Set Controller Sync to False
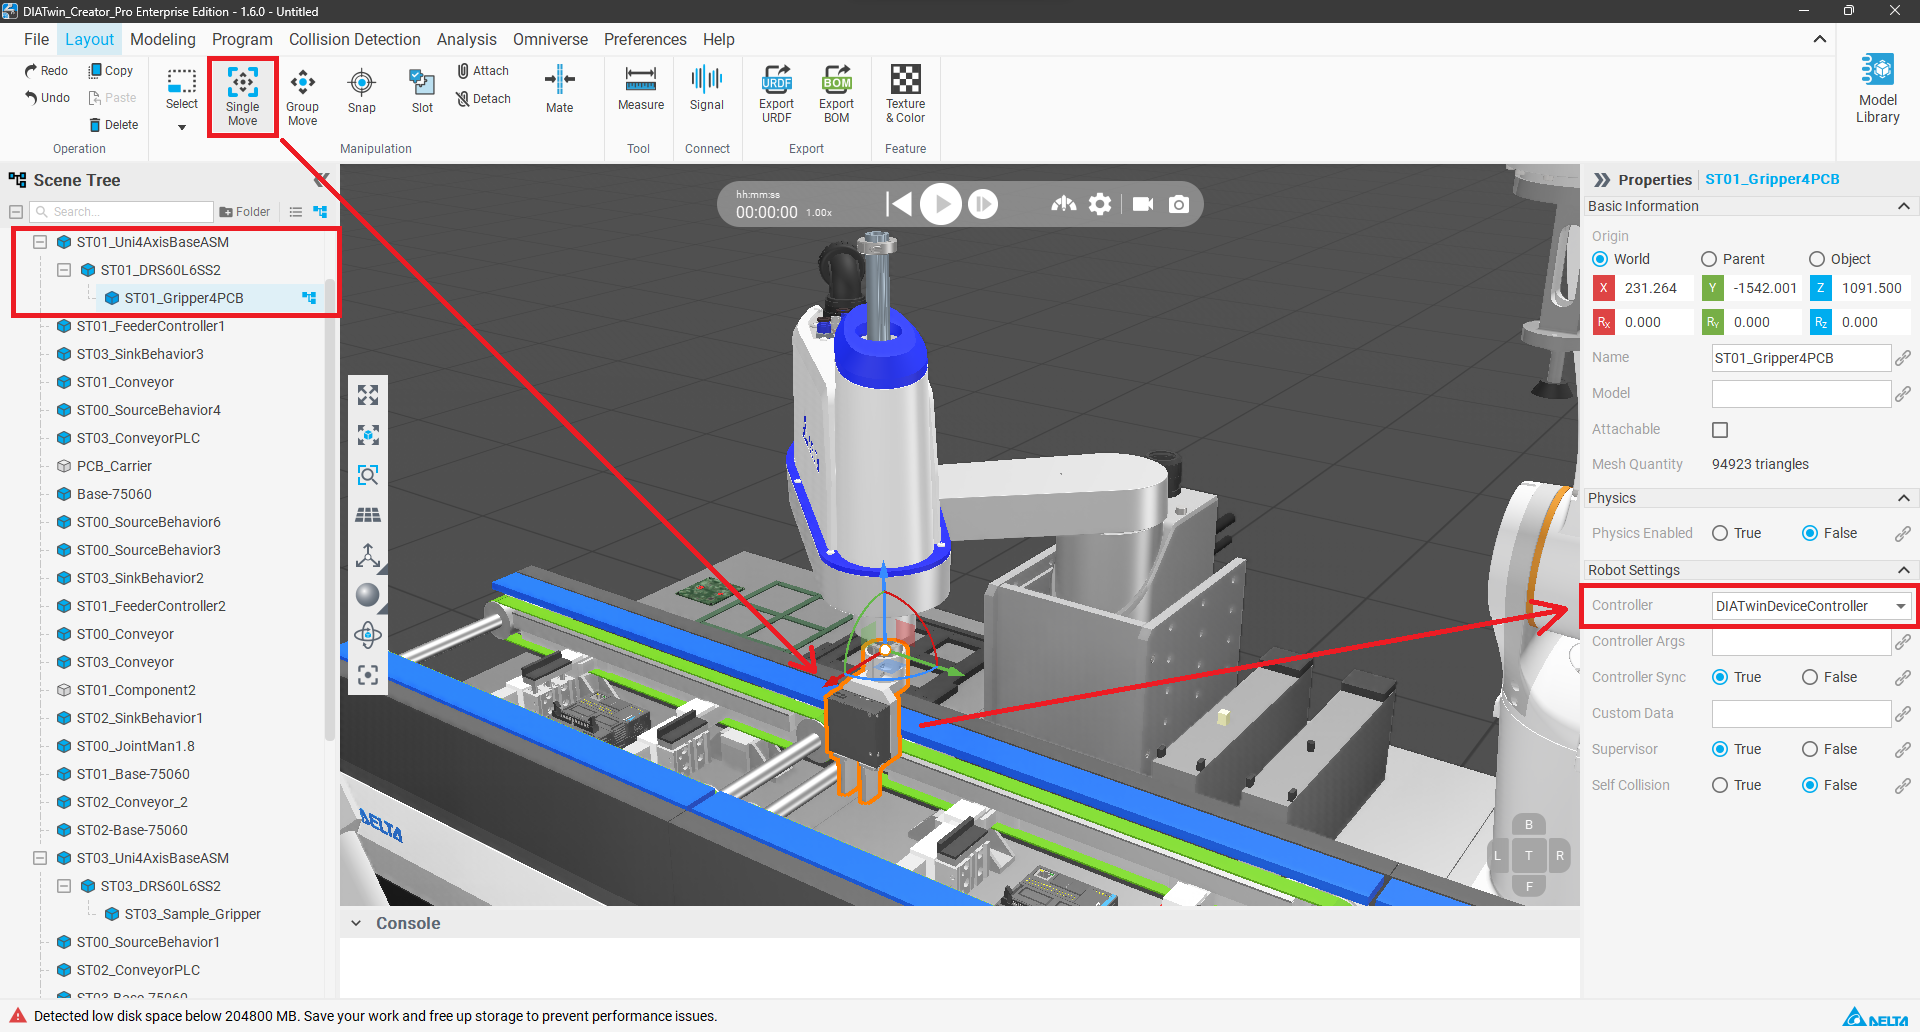1920x1032 pixels. (1810, 677)
